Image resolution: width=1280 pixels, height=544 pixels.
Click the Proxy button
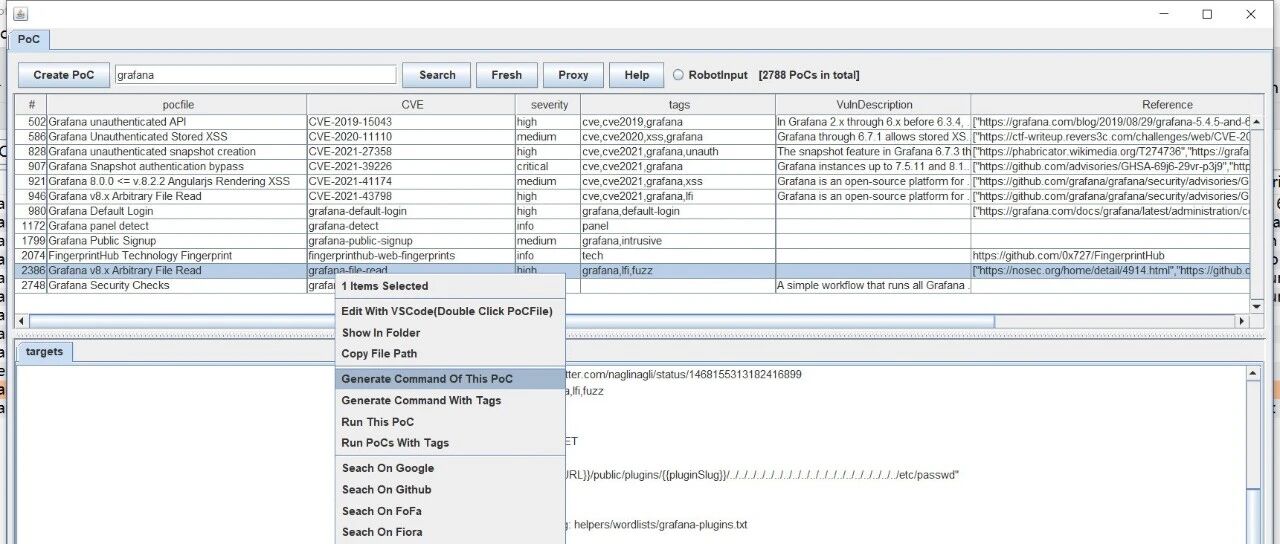(x=573, y=75)
